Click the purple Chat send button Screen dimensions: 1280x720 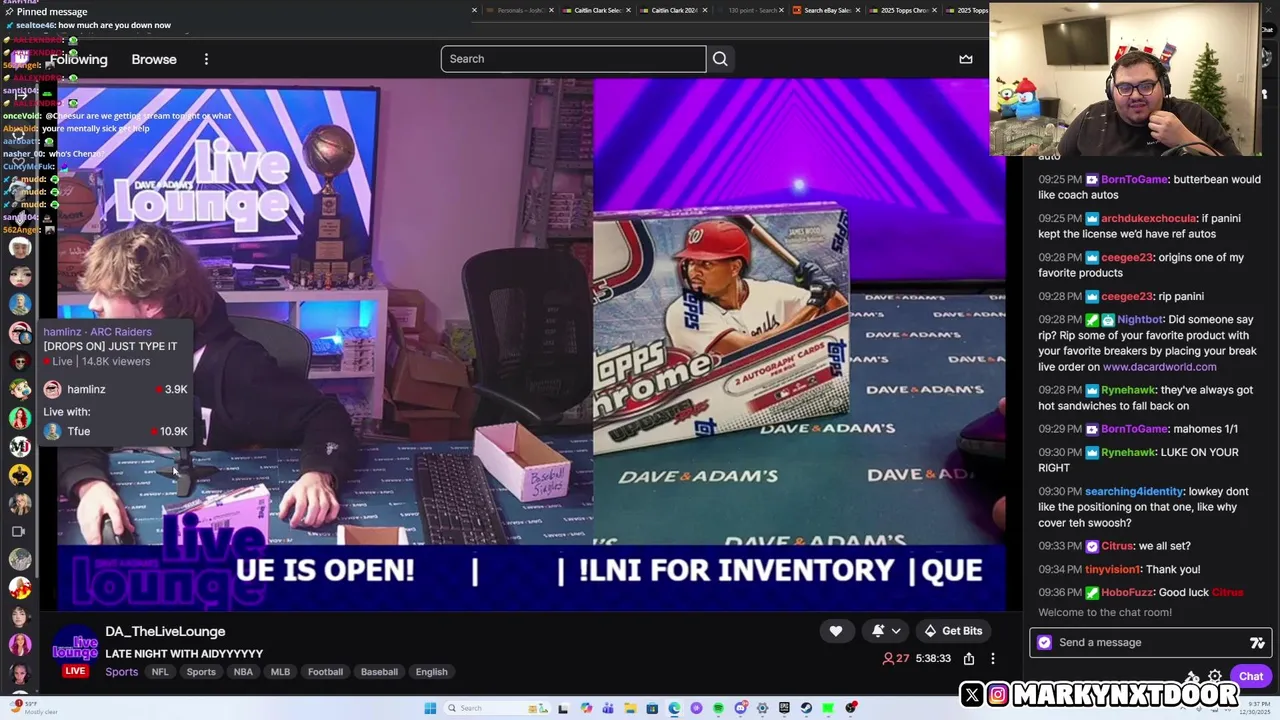coord(1251,676)
